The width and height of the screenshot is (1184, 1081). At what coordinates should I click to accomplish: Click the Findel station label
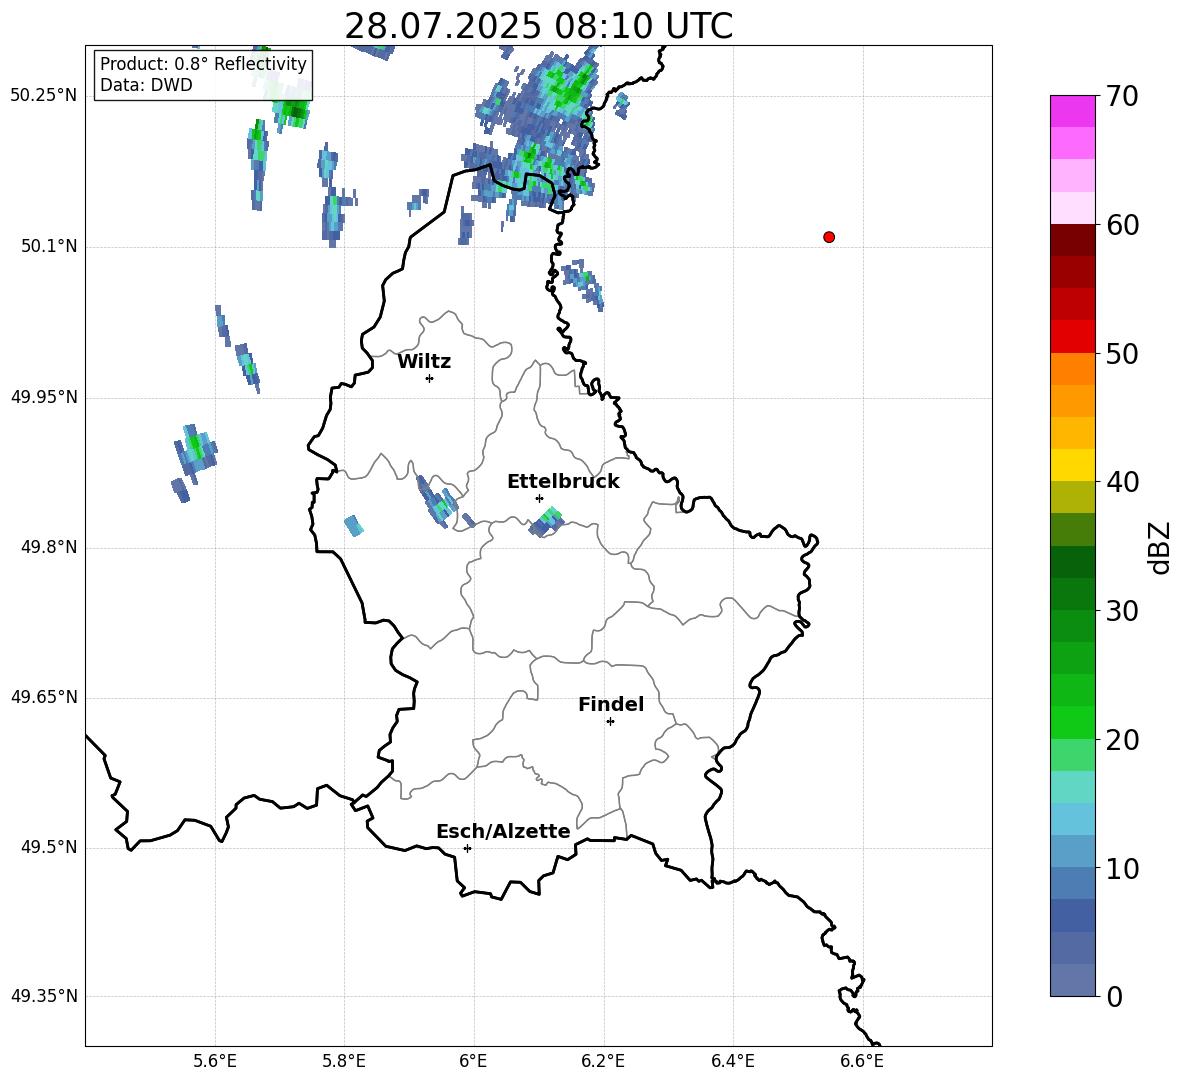coord(611,704)
